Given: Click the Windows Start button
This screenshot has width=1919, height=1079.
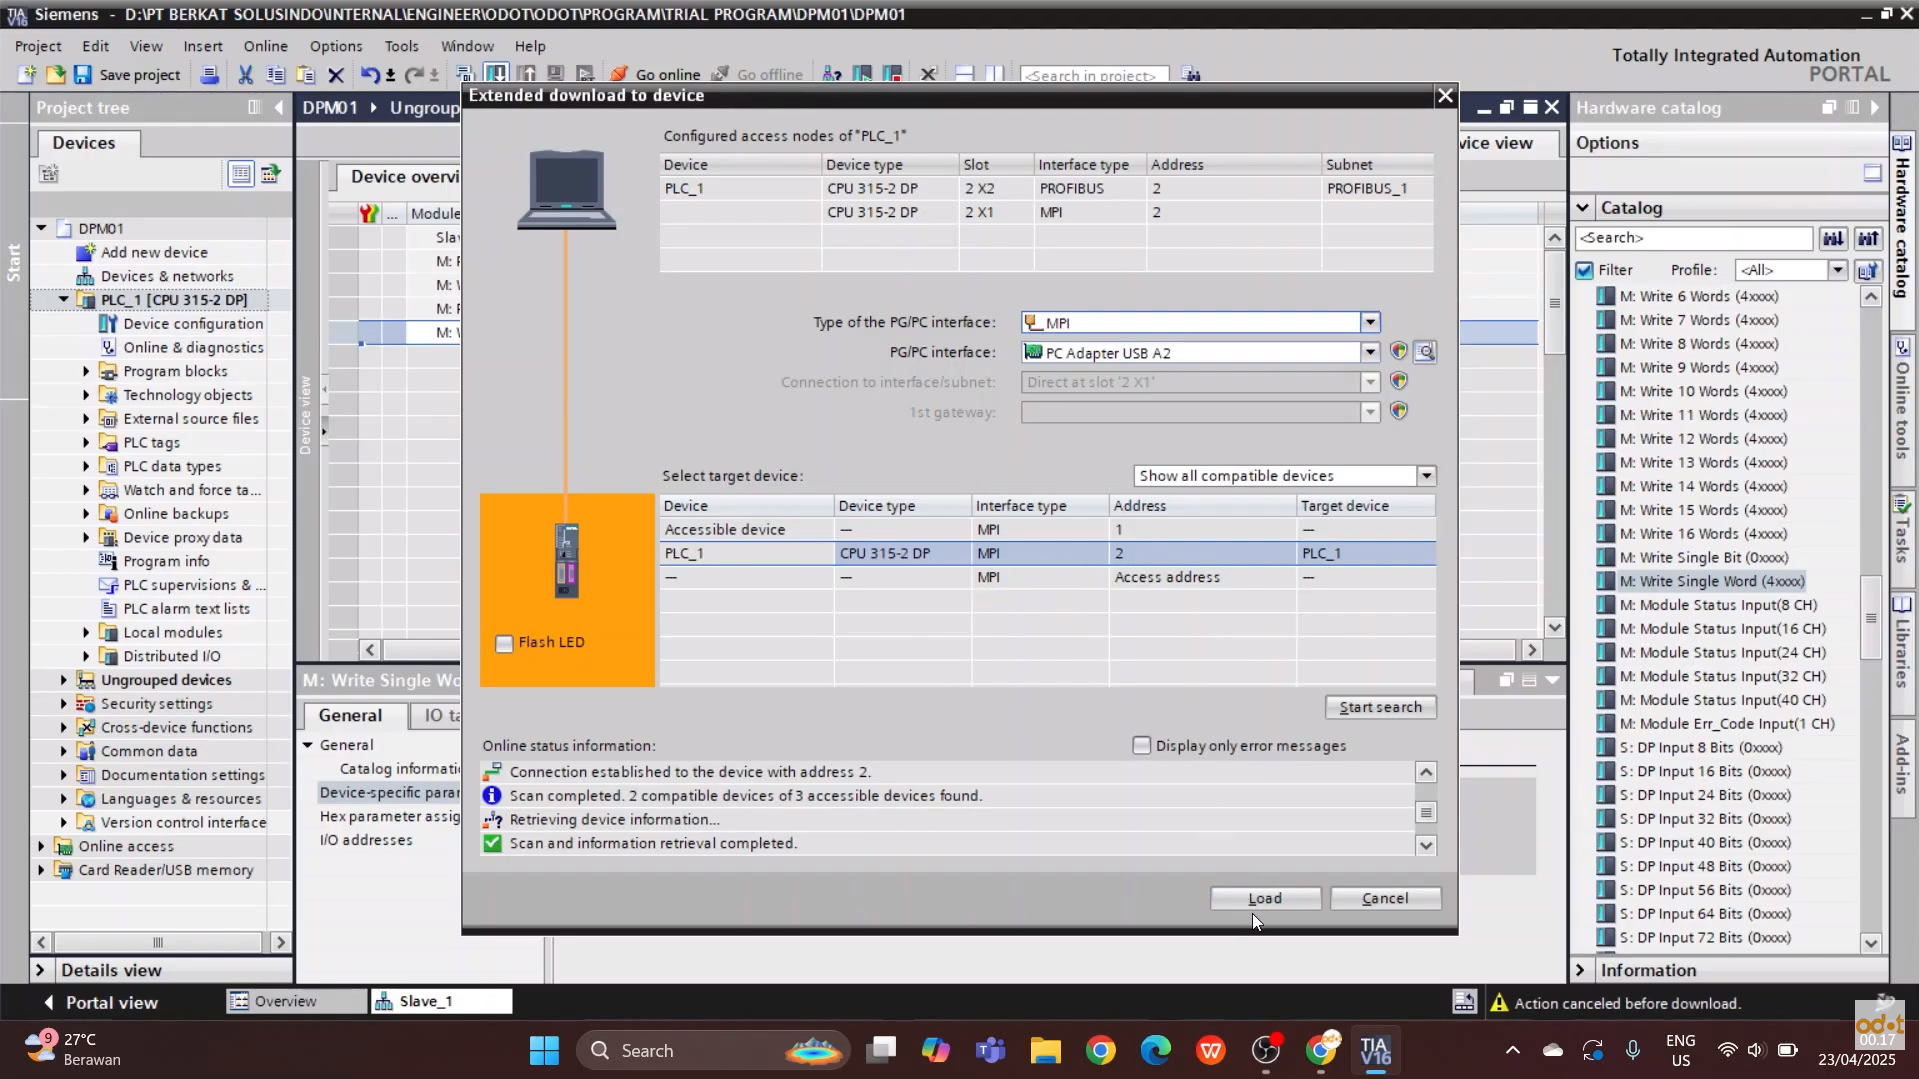Looking at the screenshot, I should (x=544, y=1050).
